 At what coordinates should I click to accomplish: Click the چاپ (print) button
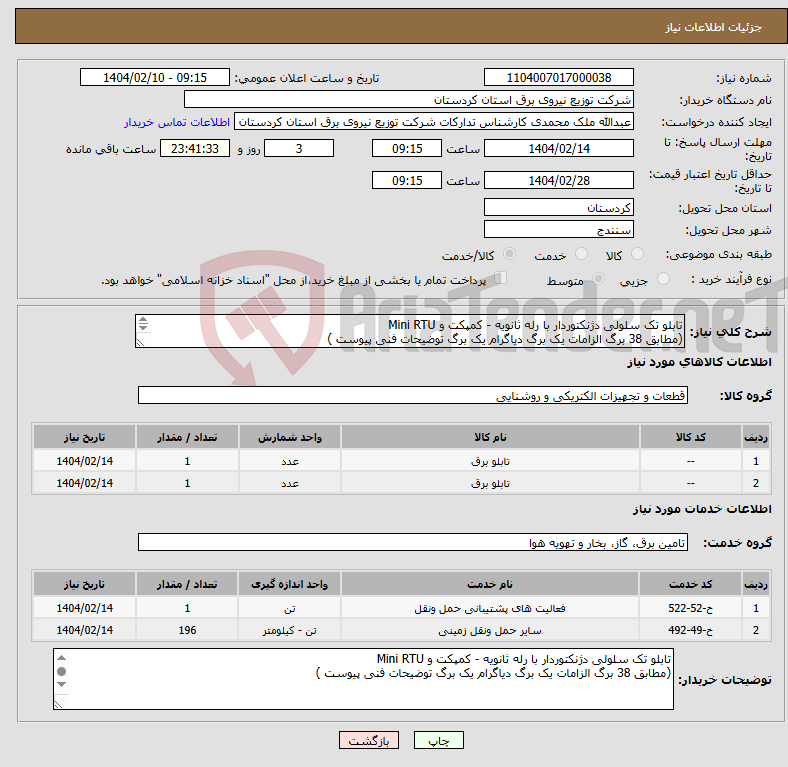[x=438, y=740]
